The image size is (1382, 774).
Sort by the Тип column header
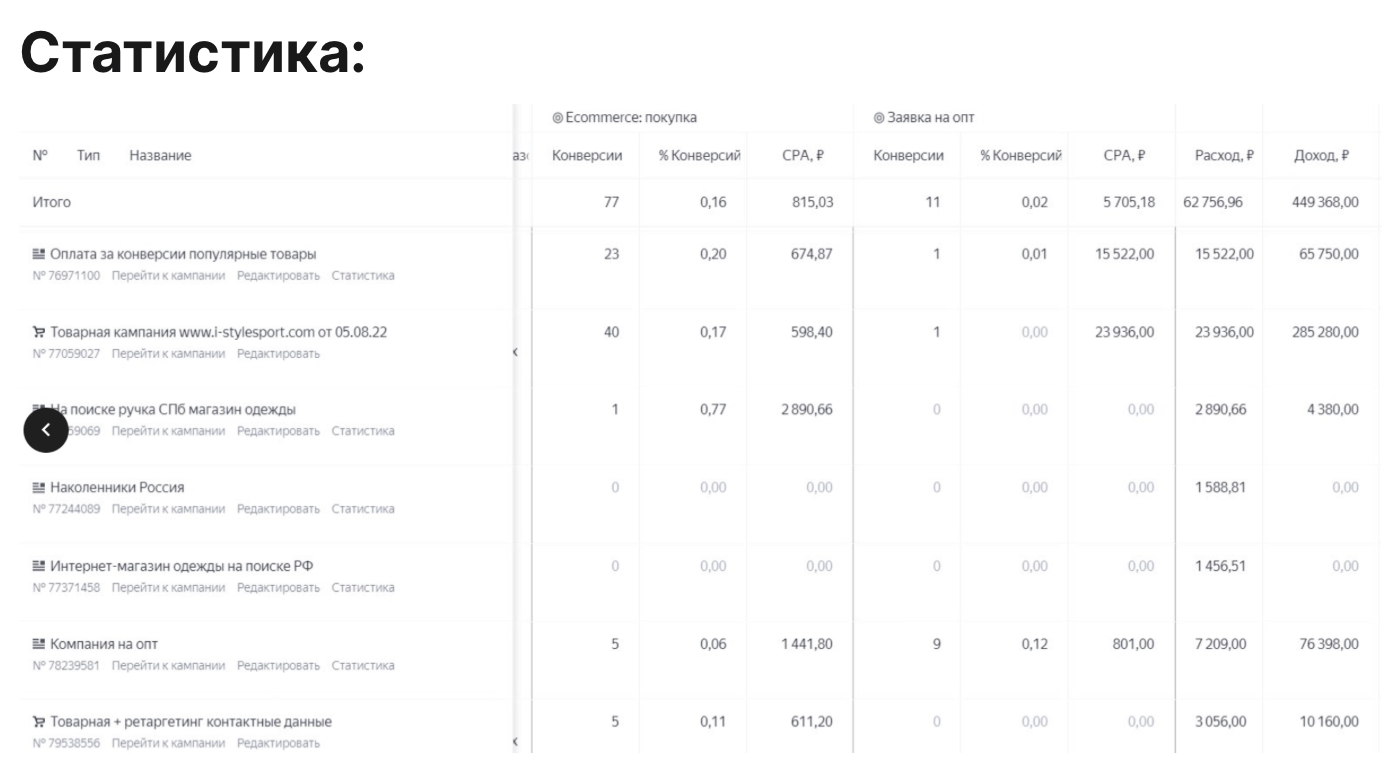coord(88,156)
